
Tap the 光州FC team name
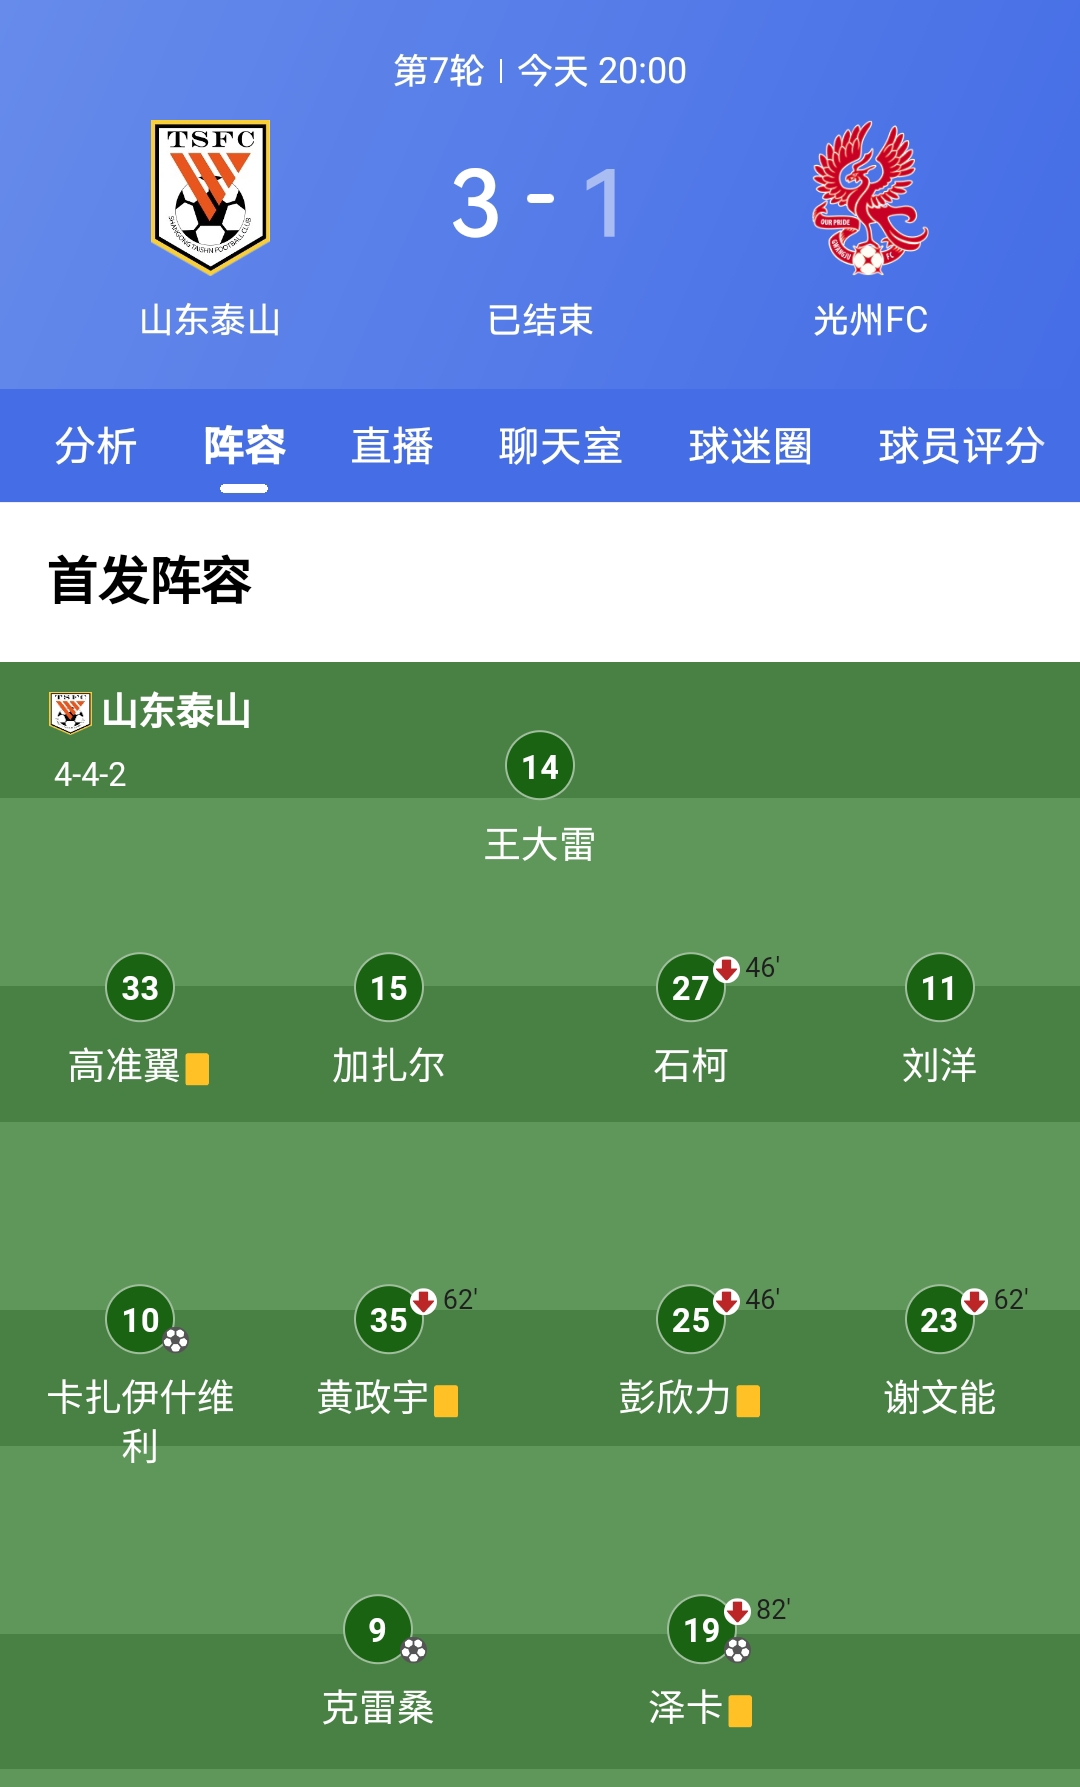870,320
